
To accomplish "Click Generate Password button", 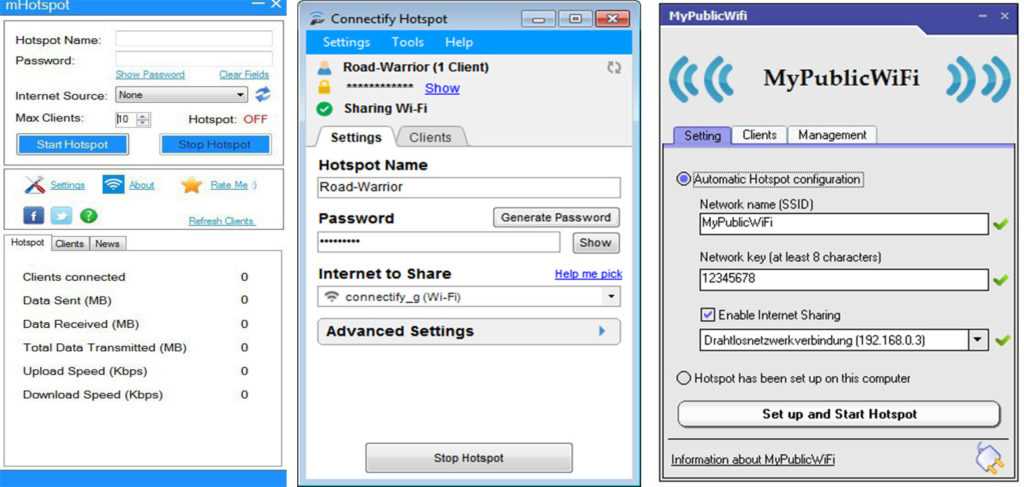I will [556, 217].
